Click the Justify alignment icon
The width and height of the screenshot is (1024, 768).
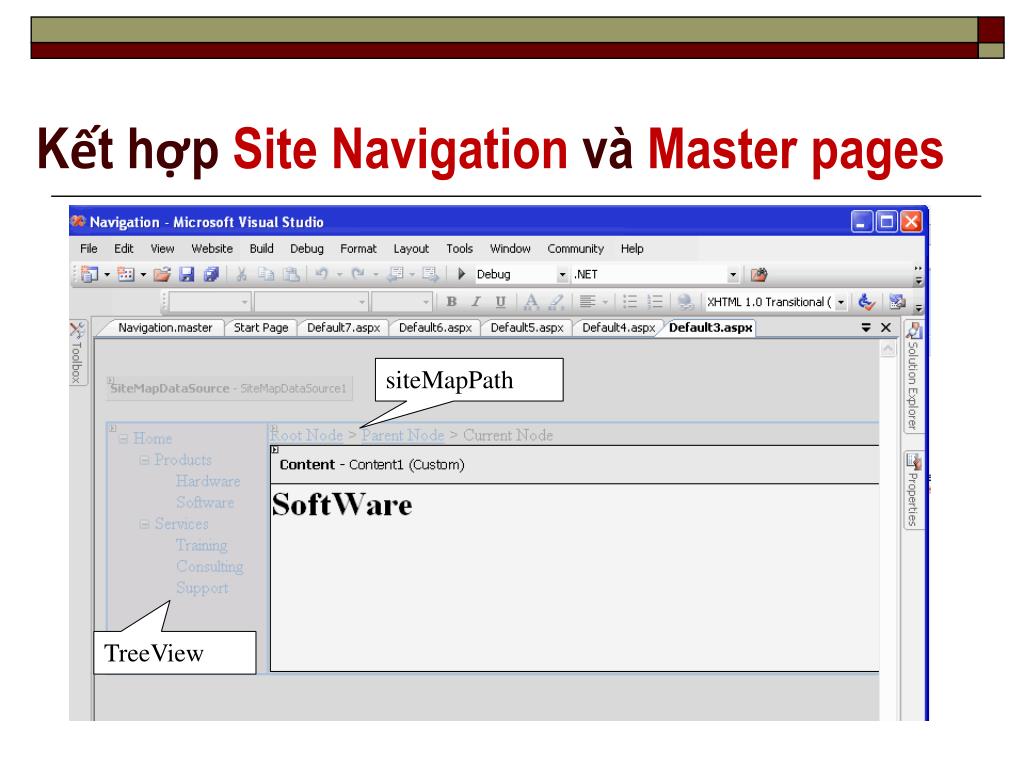click(x=588, y=302)
